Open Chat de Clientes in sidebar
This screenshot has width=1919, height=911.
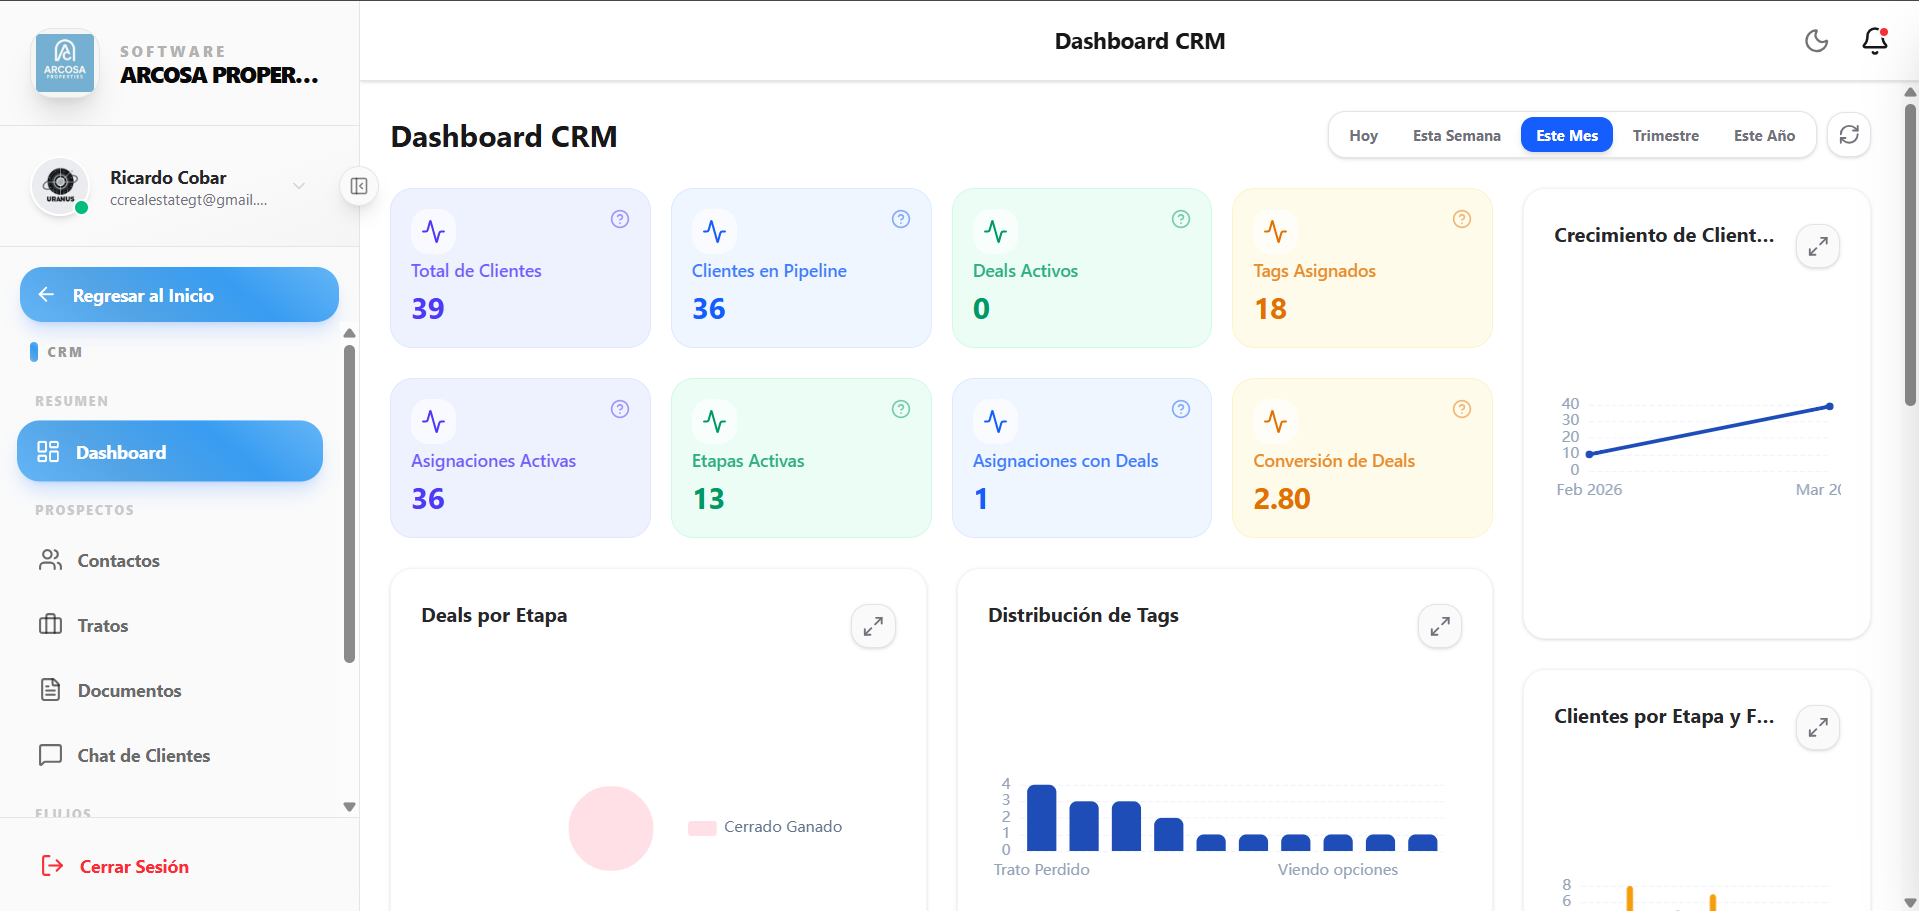coord(143,756)
